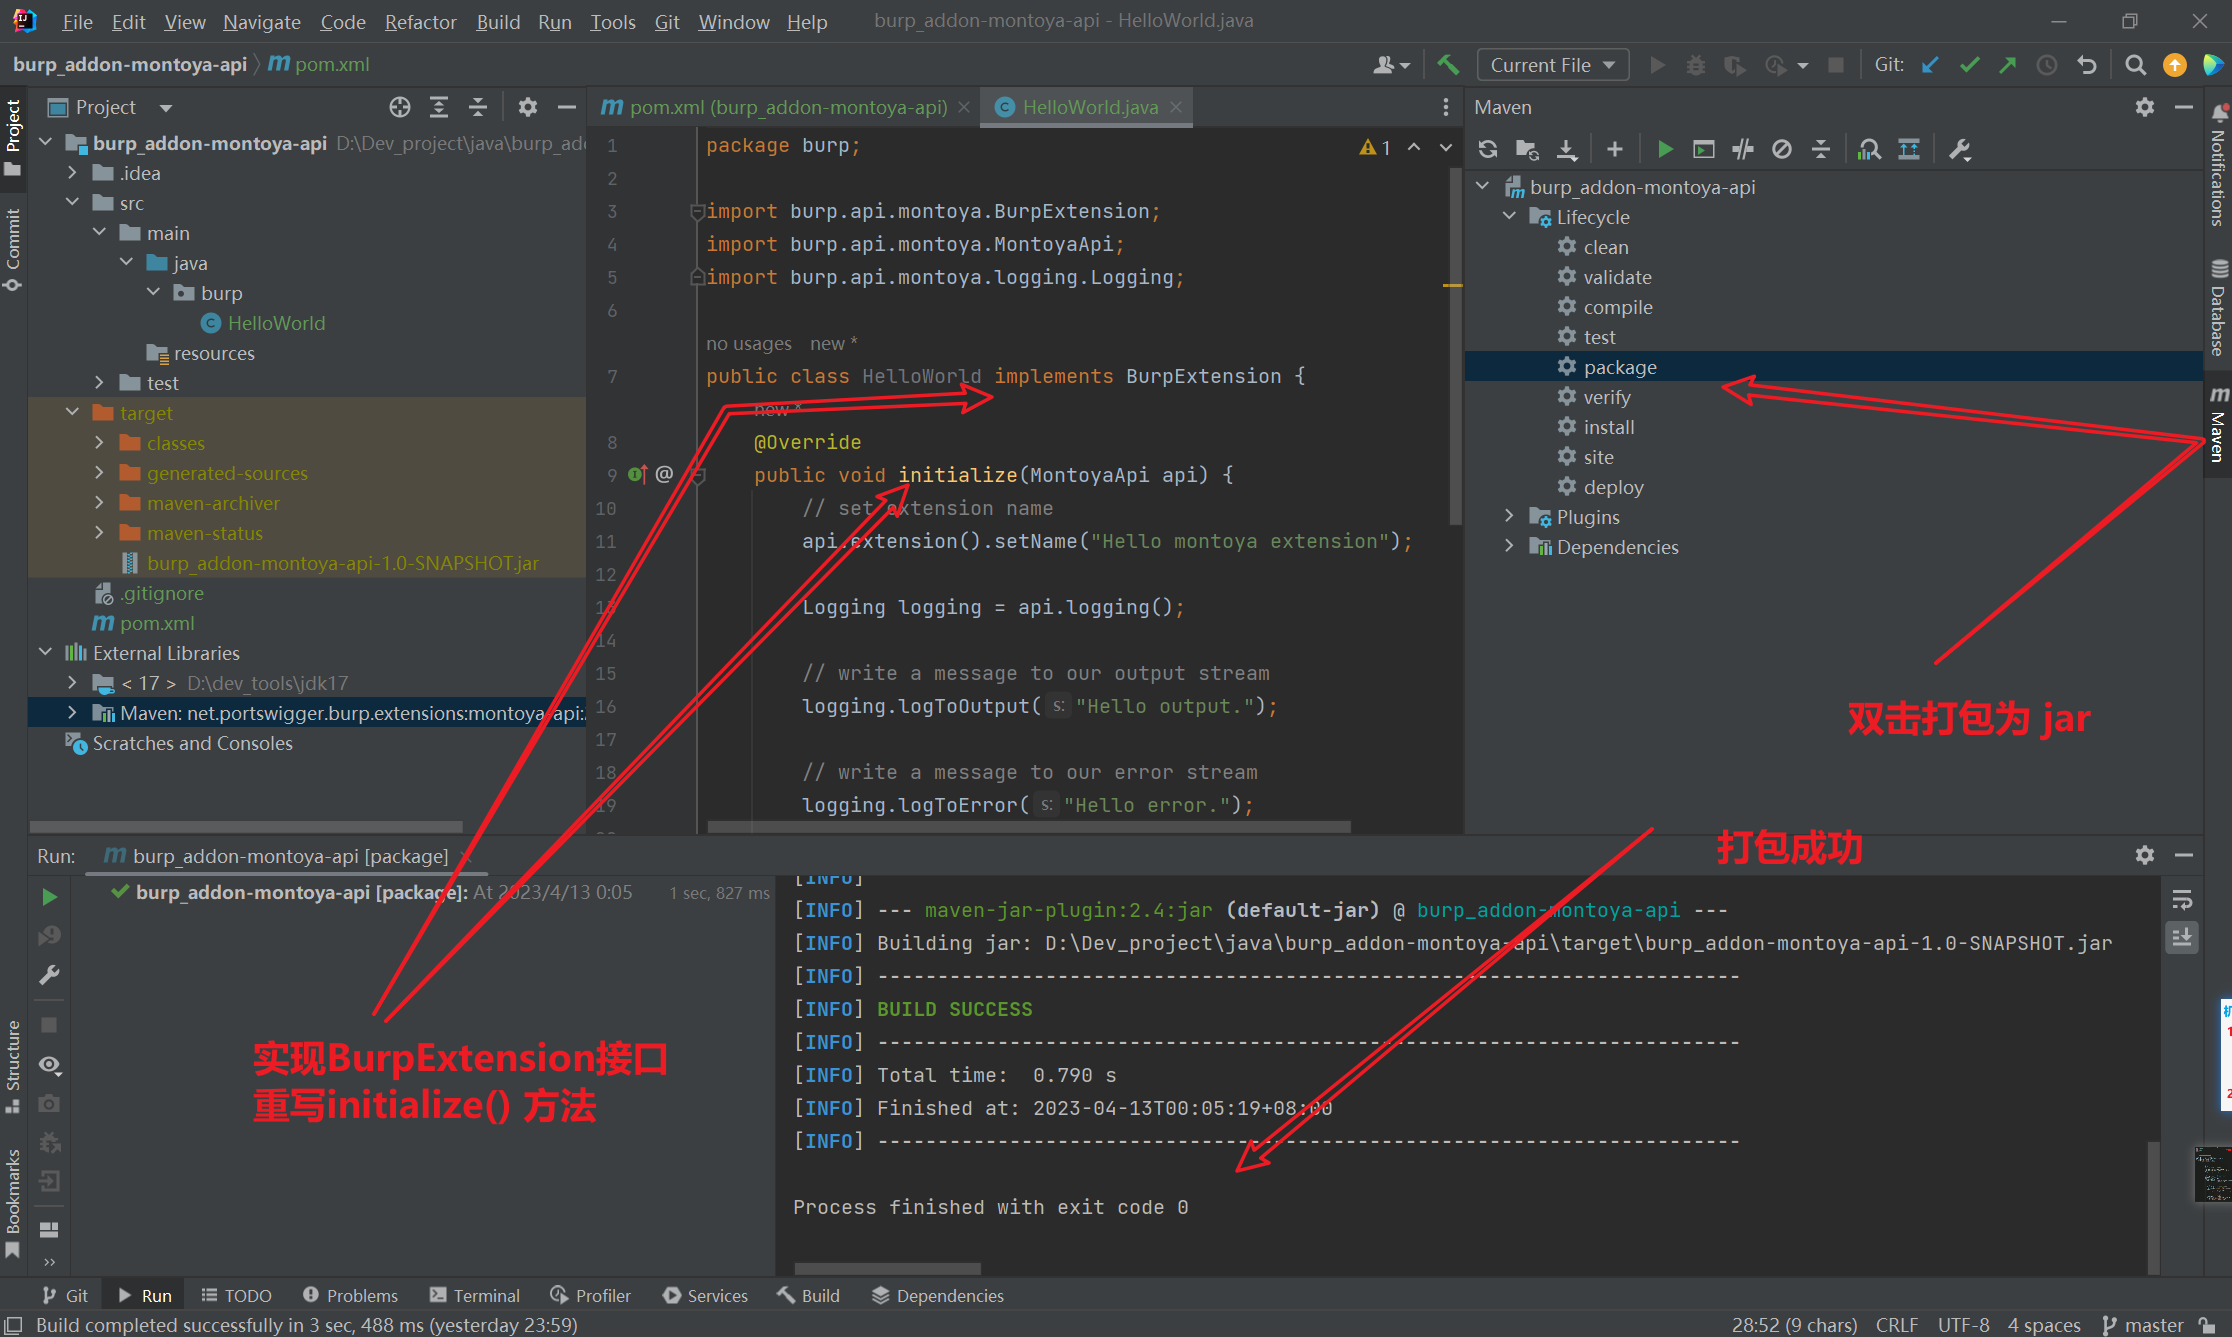Select the install lifecycle goal
Image resolution: width=2232 pixels, height=1337 pixels.
pos(1608,427)
